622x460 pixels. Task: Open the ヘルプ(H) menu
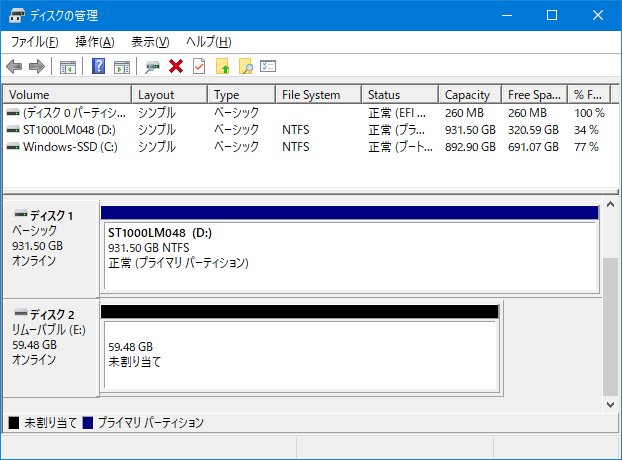(209, 42)
